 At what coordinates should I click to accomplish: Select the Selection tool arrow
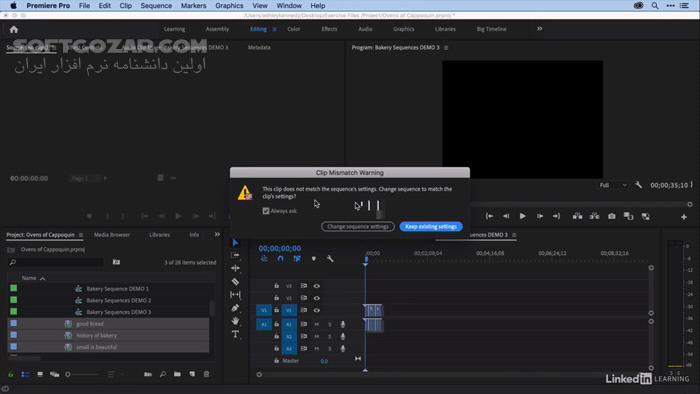tap(235, 243)
